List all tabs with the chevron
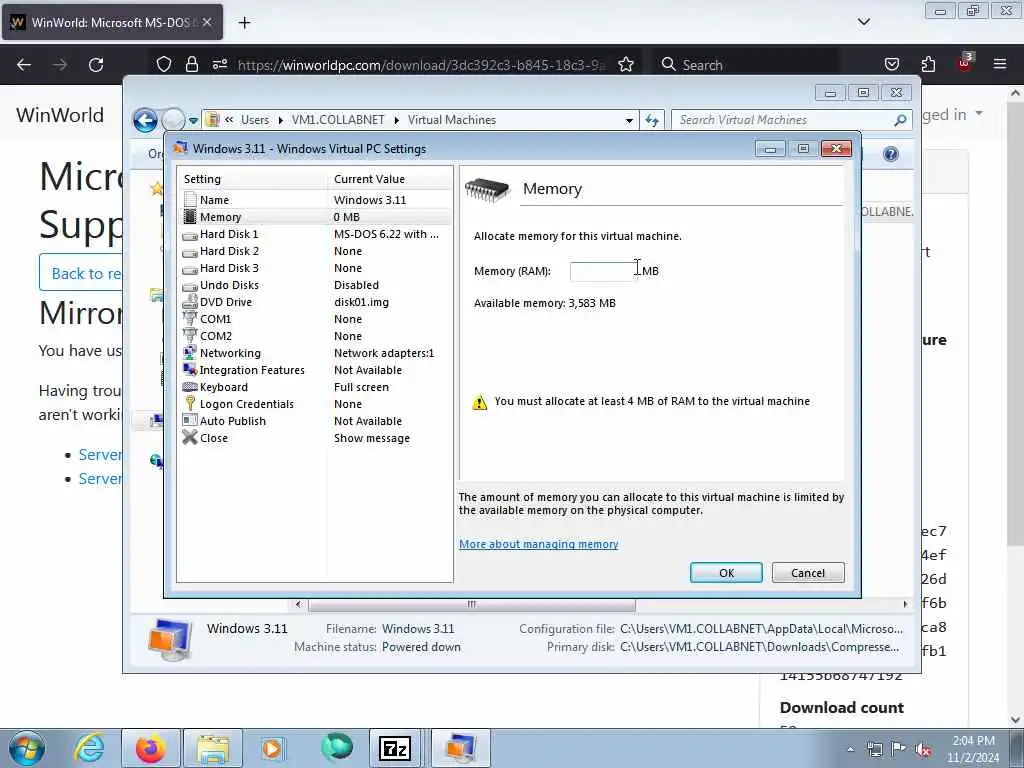1024x768 pixels. [x=863, y=22]
